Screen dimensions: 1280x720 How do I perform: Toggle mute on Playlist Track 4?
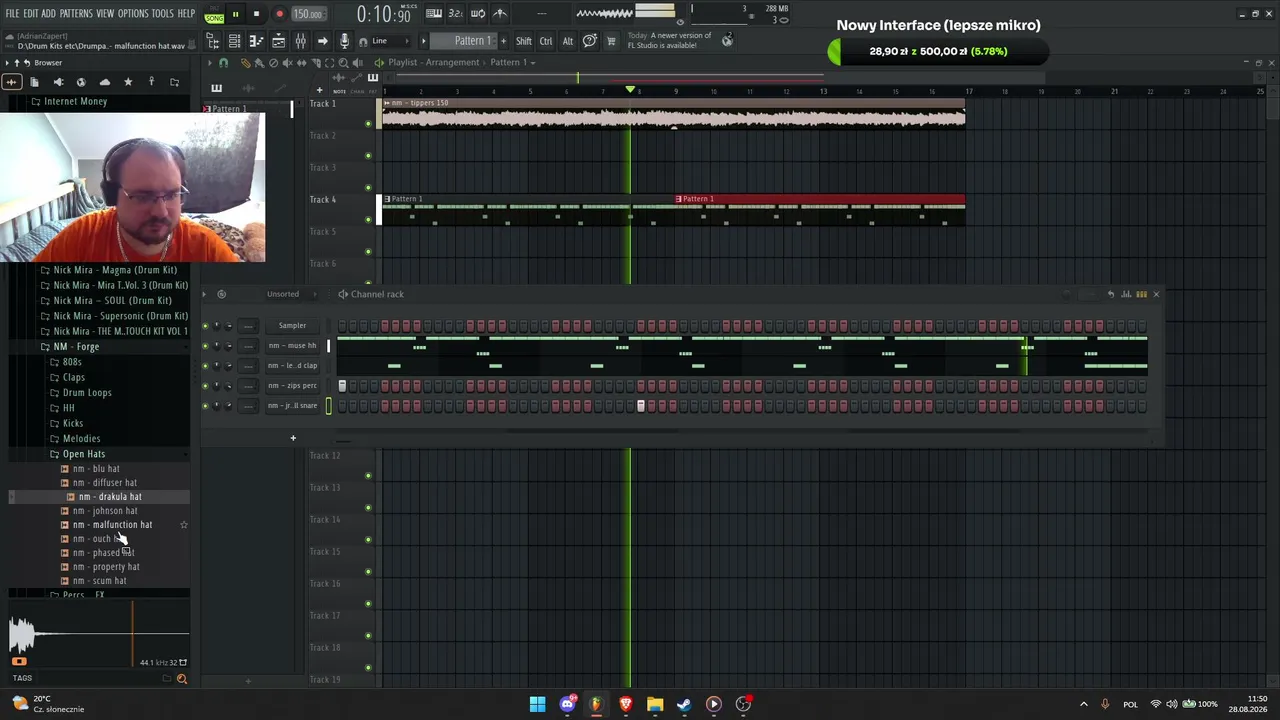(368, 220)
